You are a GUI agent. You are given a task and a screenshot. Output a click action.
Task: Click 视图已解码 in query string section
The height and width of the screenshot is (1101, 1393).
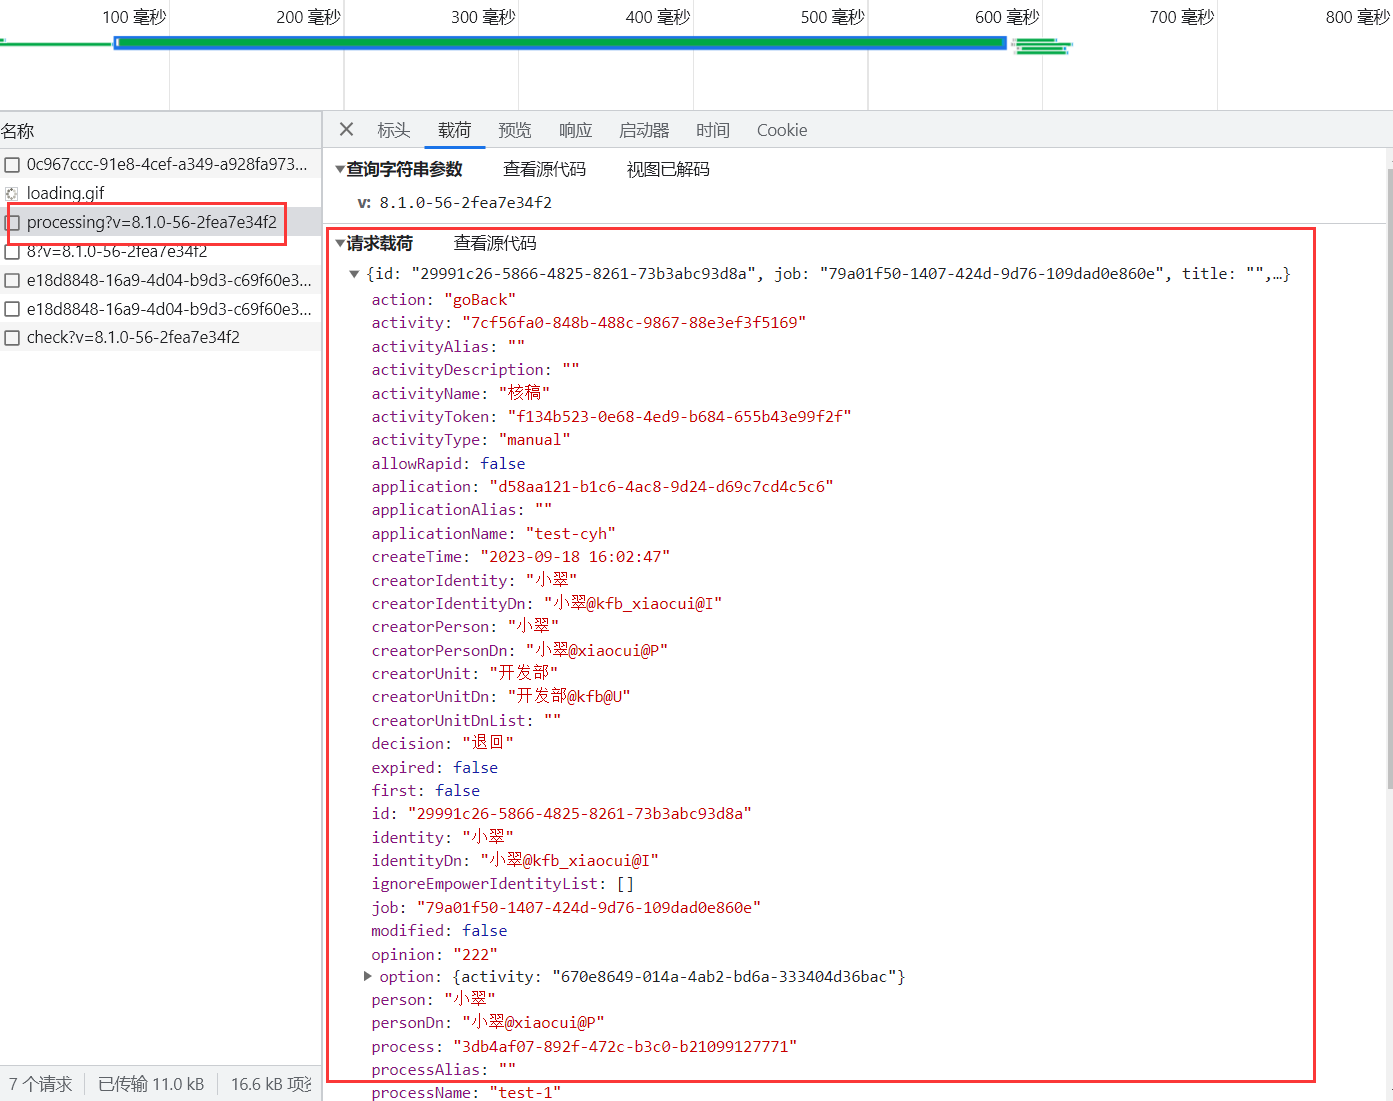667,169
